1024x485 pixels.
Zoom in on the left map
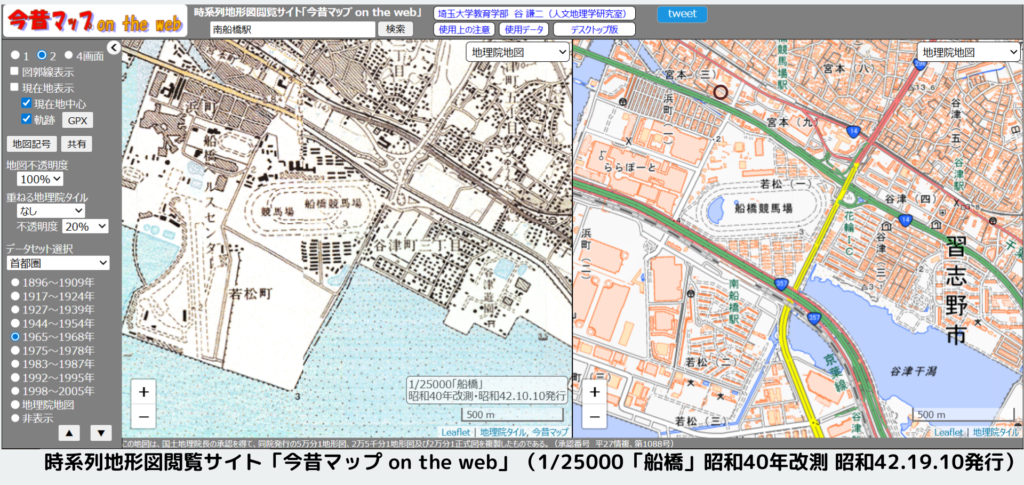(144, 392)
